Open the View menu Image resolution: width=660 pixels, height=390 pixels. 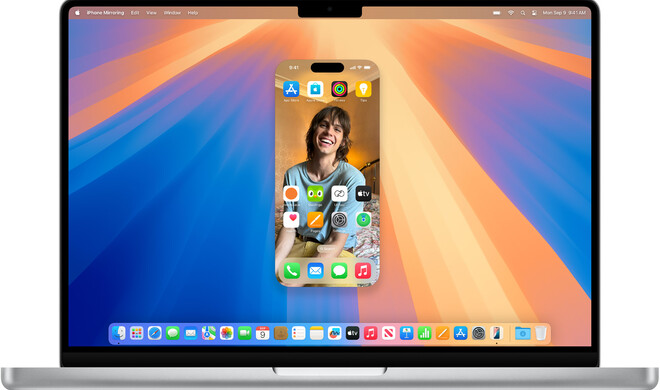tap(152, 13)
